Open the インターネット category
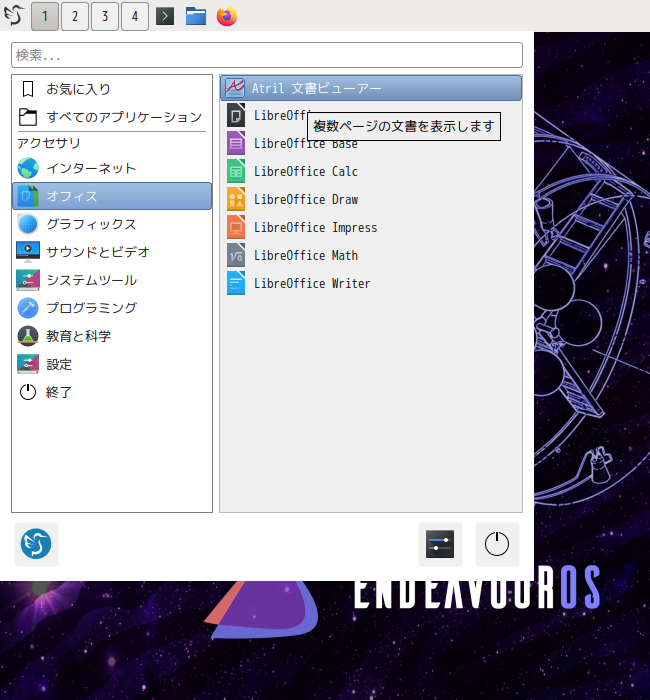The image size is (650, 700). coord(112,168)
